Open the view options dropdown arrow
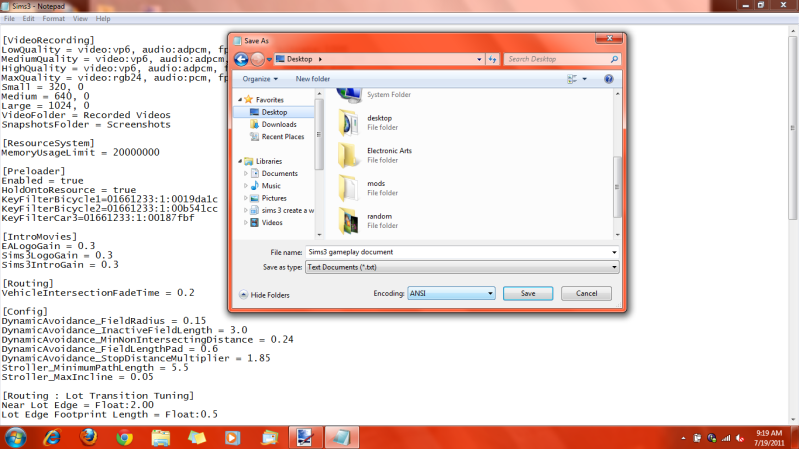This screenshot has width=799, height=449. [584, 79]
